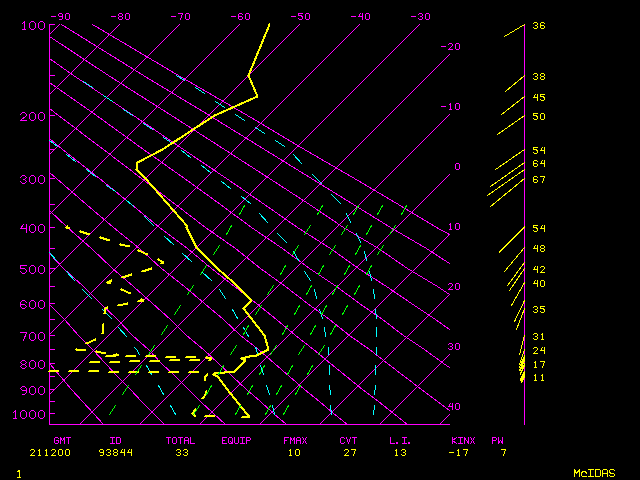Select the -50 temperature axis label
Viewport: 640px width, 480px height.
coord(300,17)
